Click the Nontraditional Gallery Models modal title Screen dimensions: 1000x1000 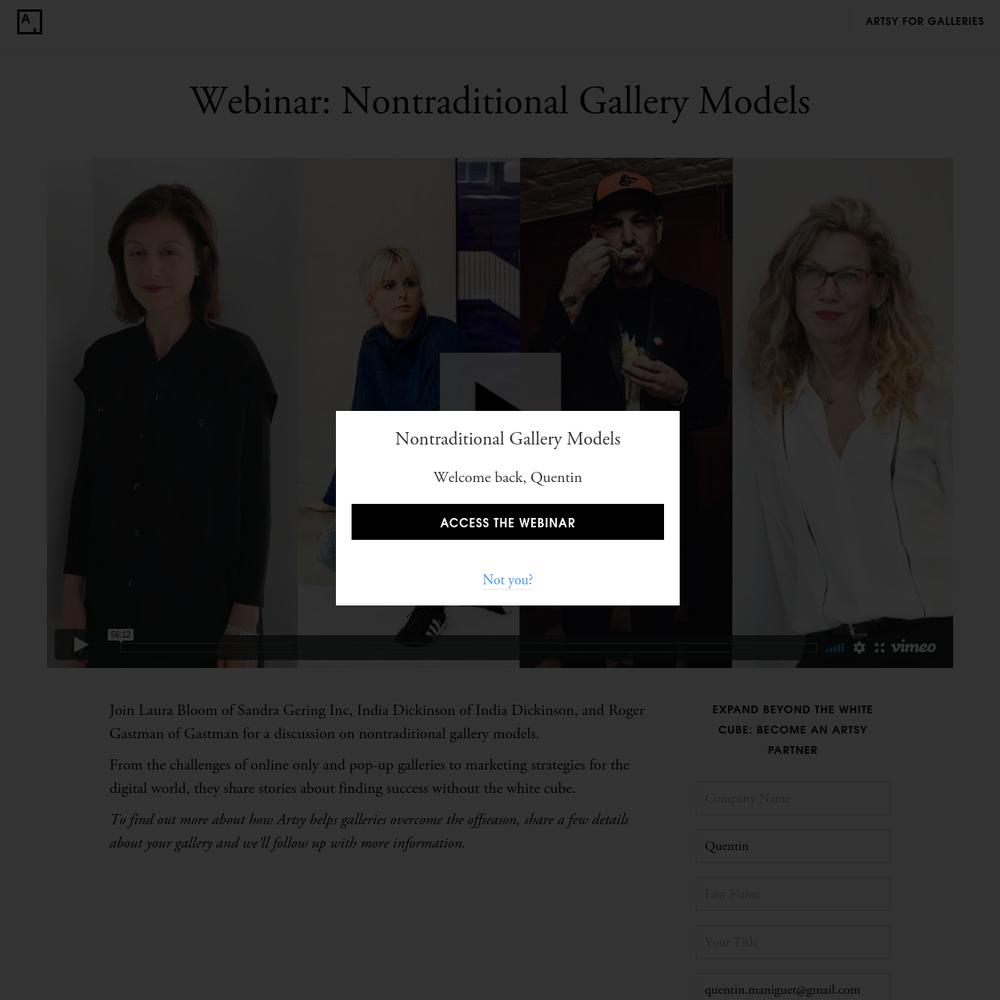point(508,439)
